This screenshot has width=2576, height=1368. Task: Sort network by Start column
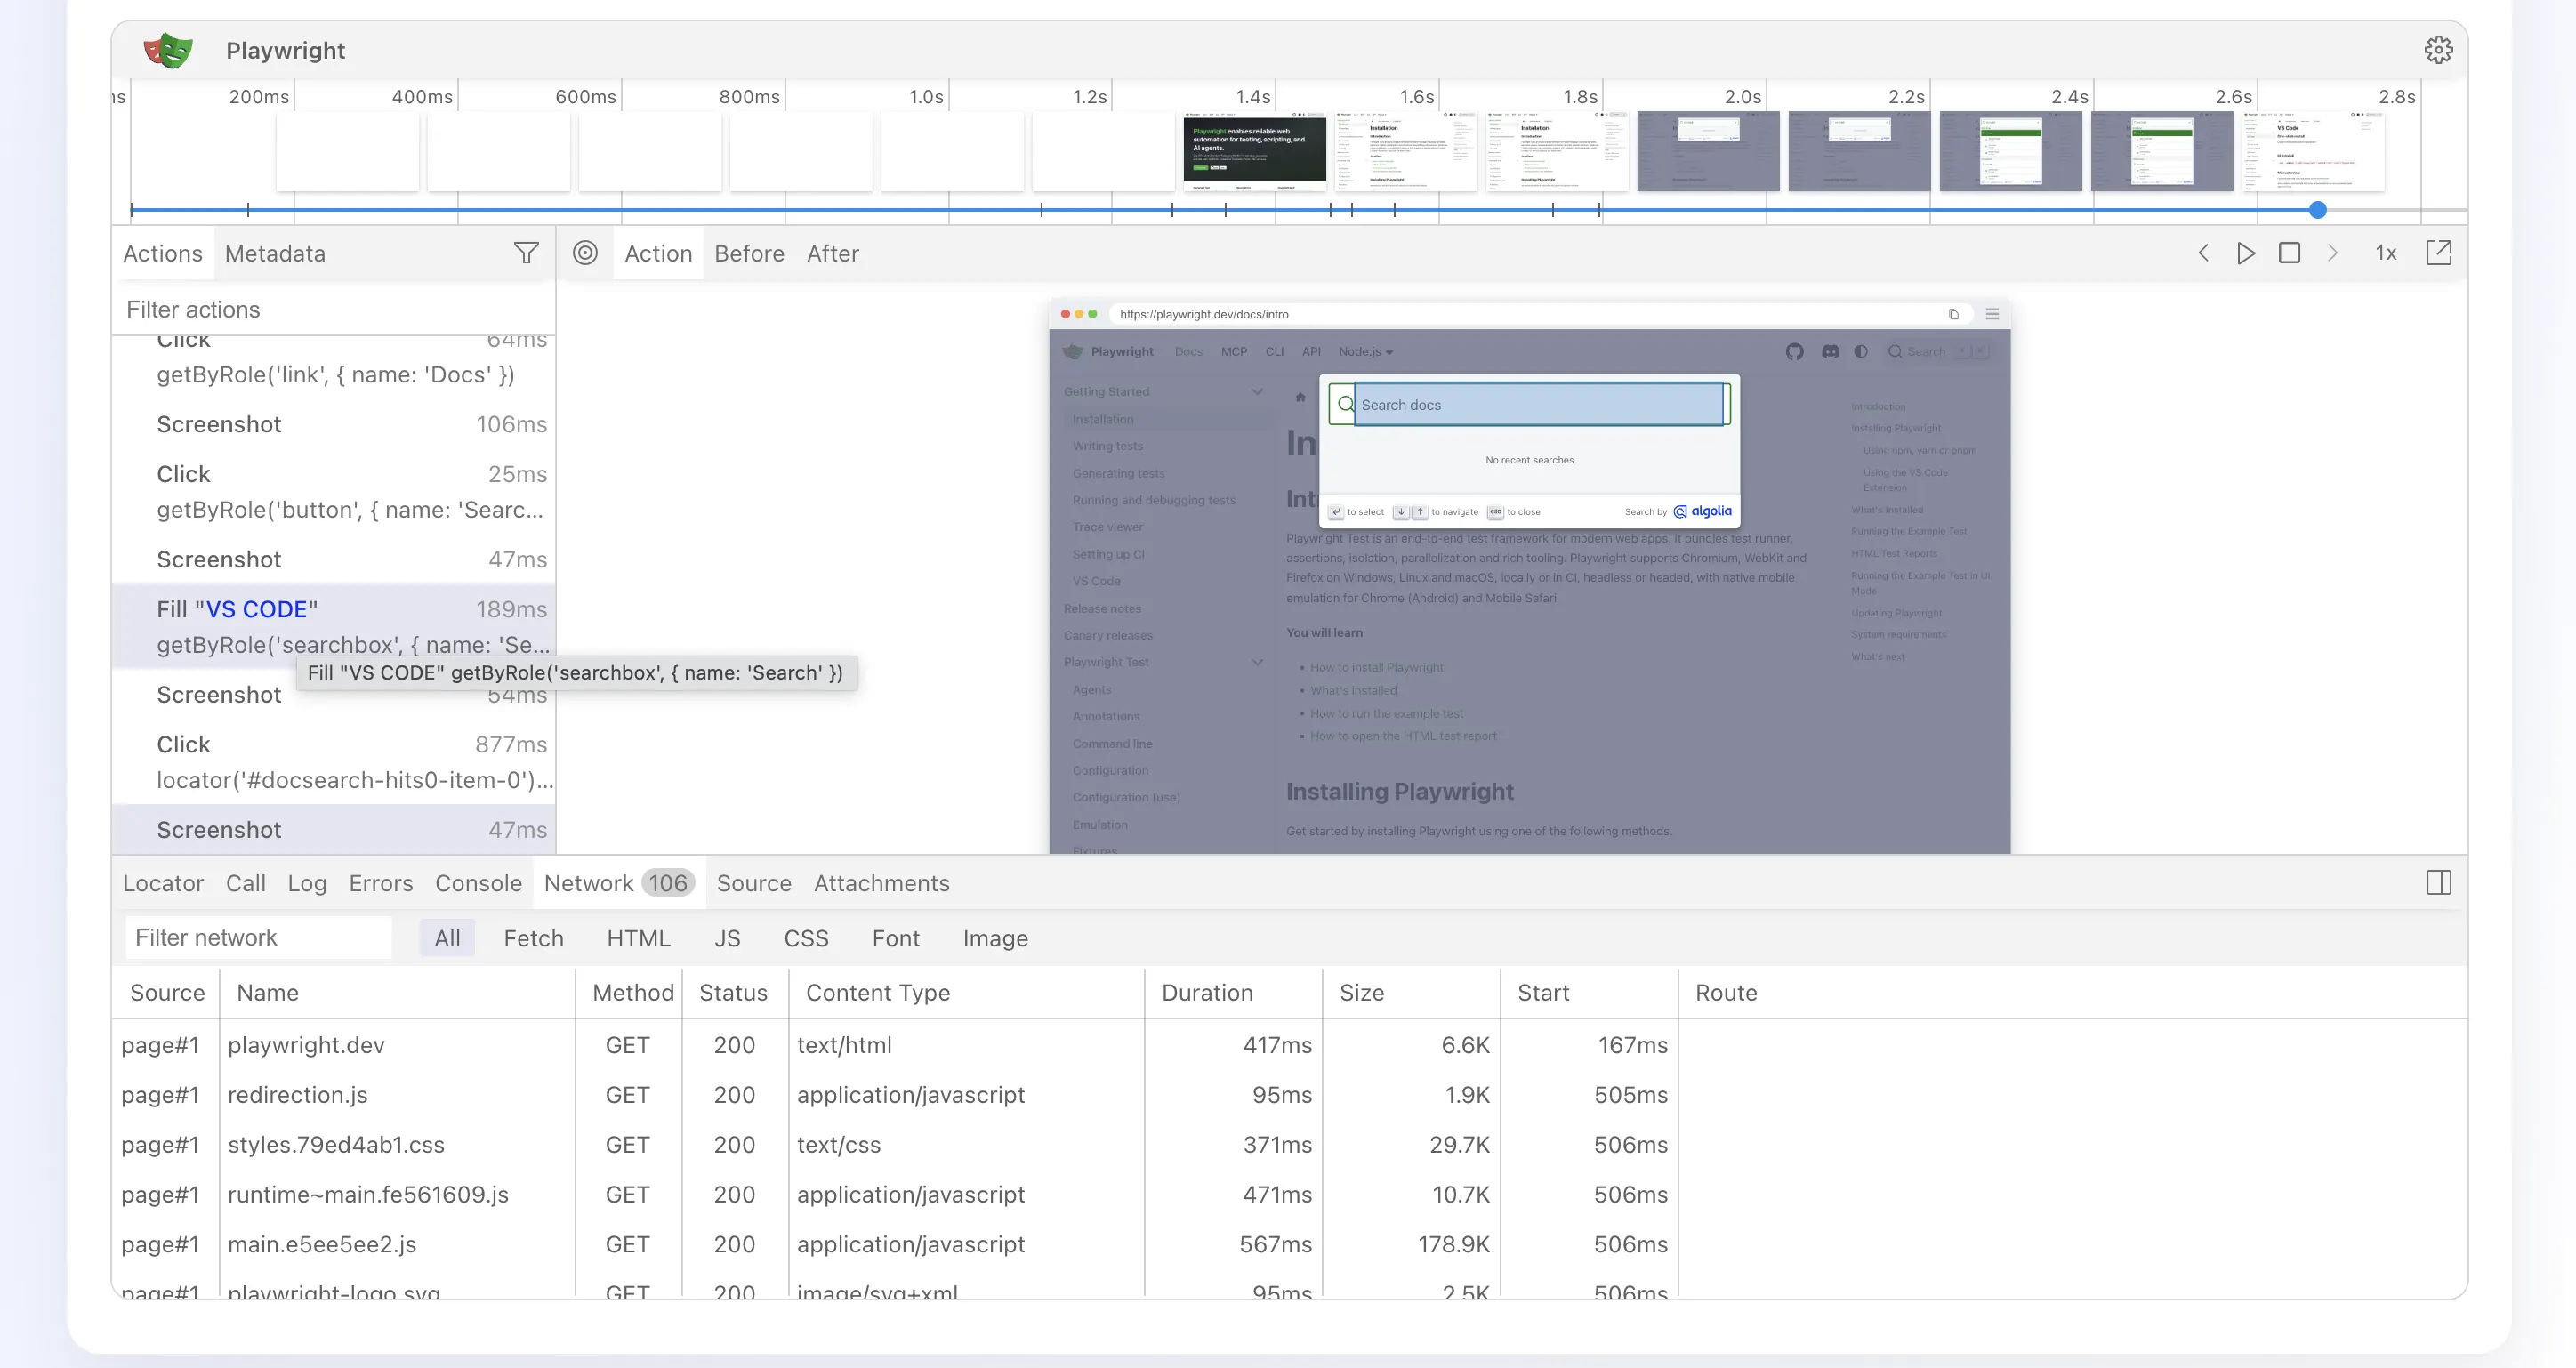tap(1589, 993)
